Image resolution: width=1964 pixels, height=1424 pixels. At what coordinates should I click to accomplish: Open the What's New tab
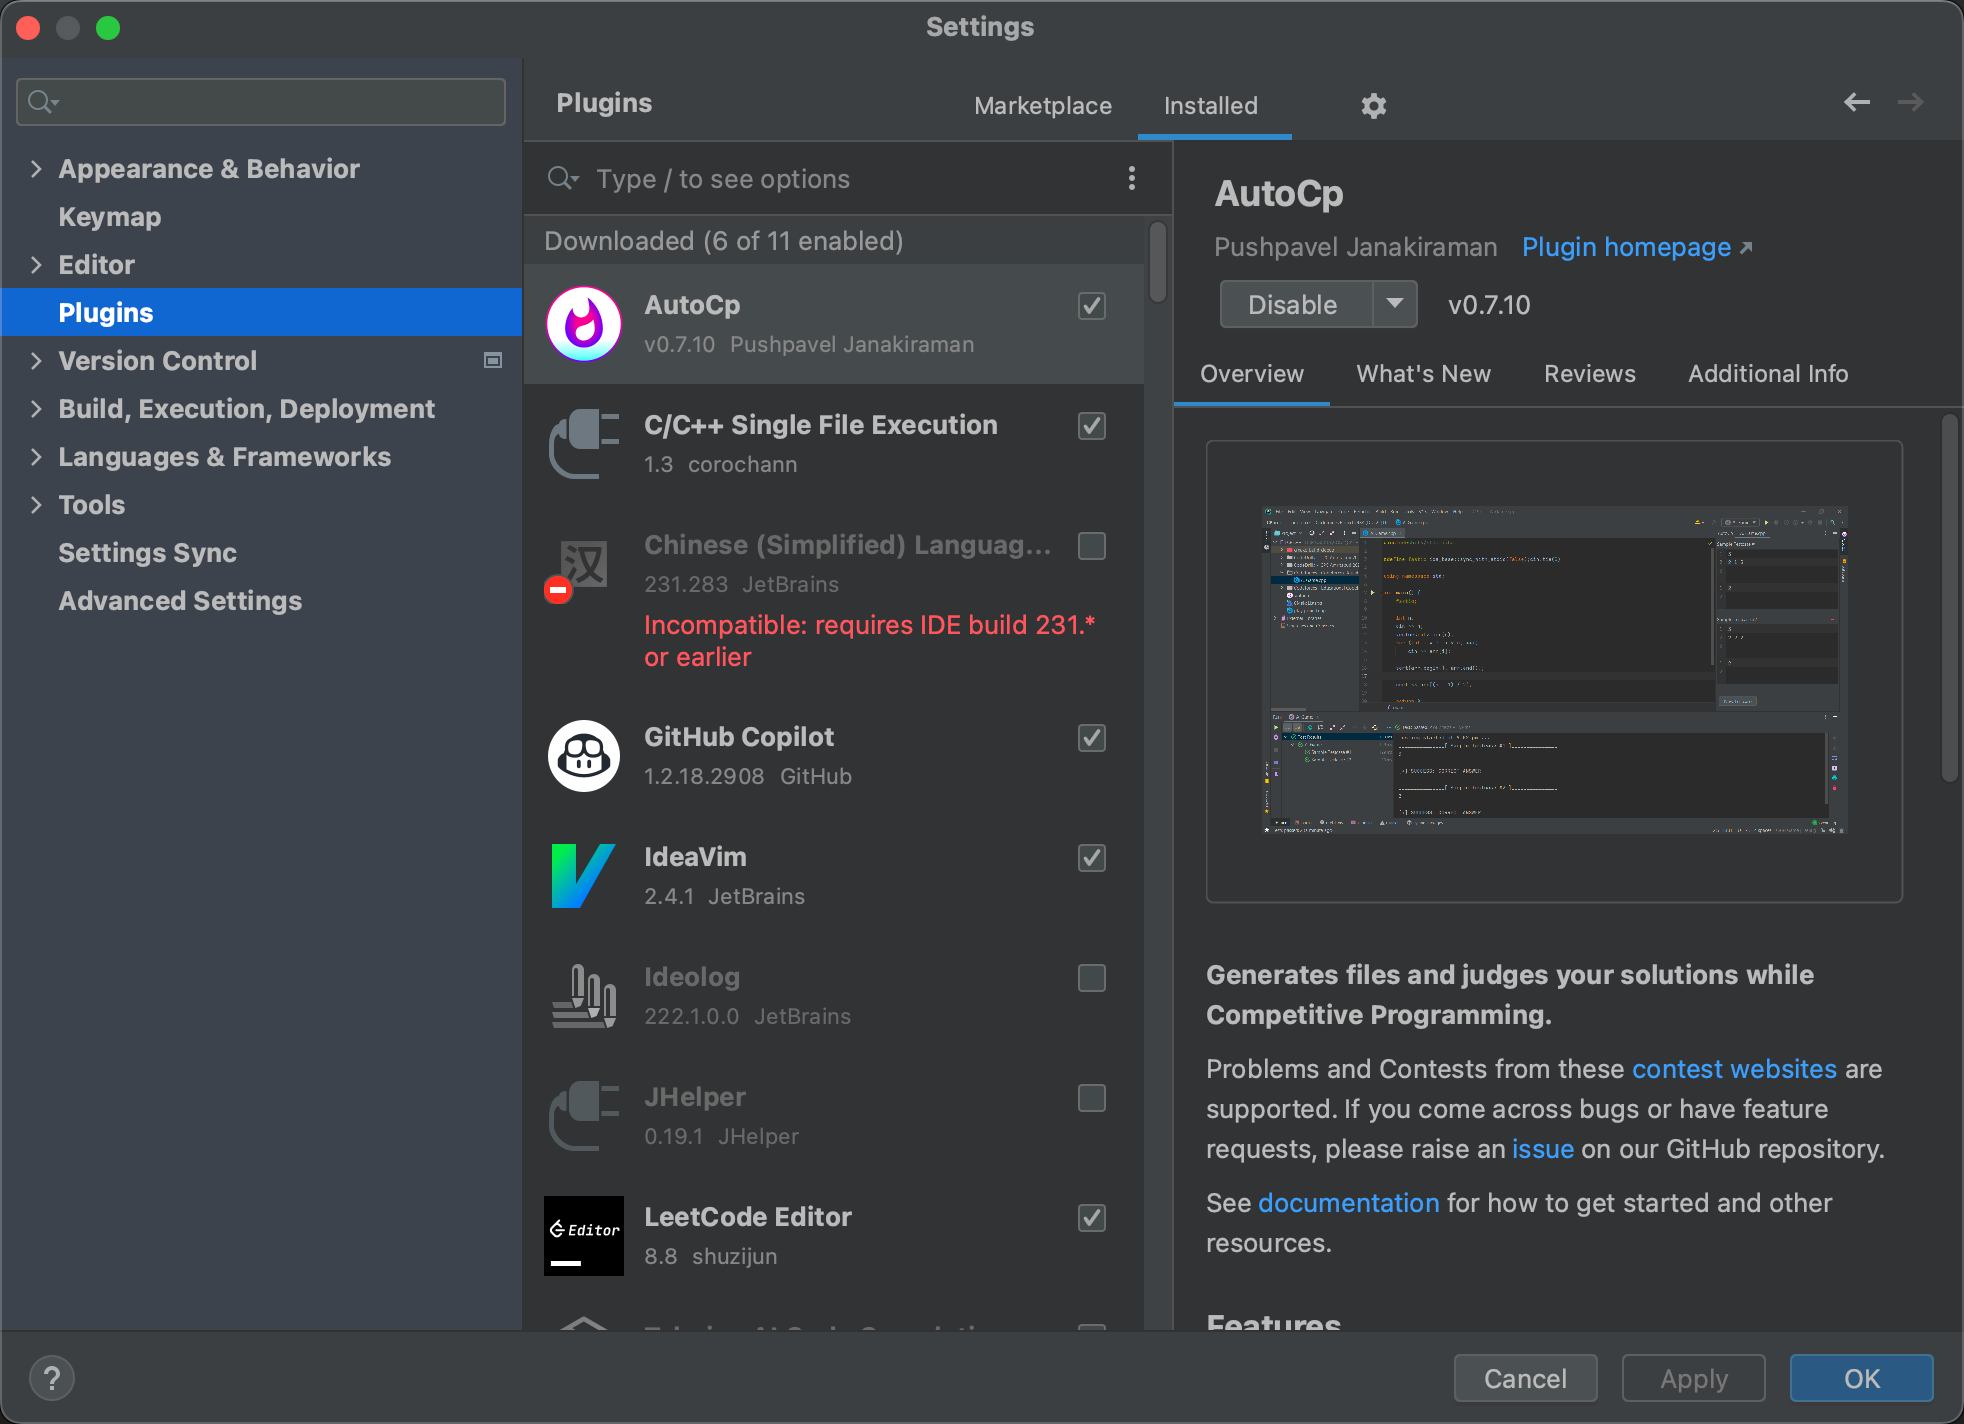point(1423,374)
